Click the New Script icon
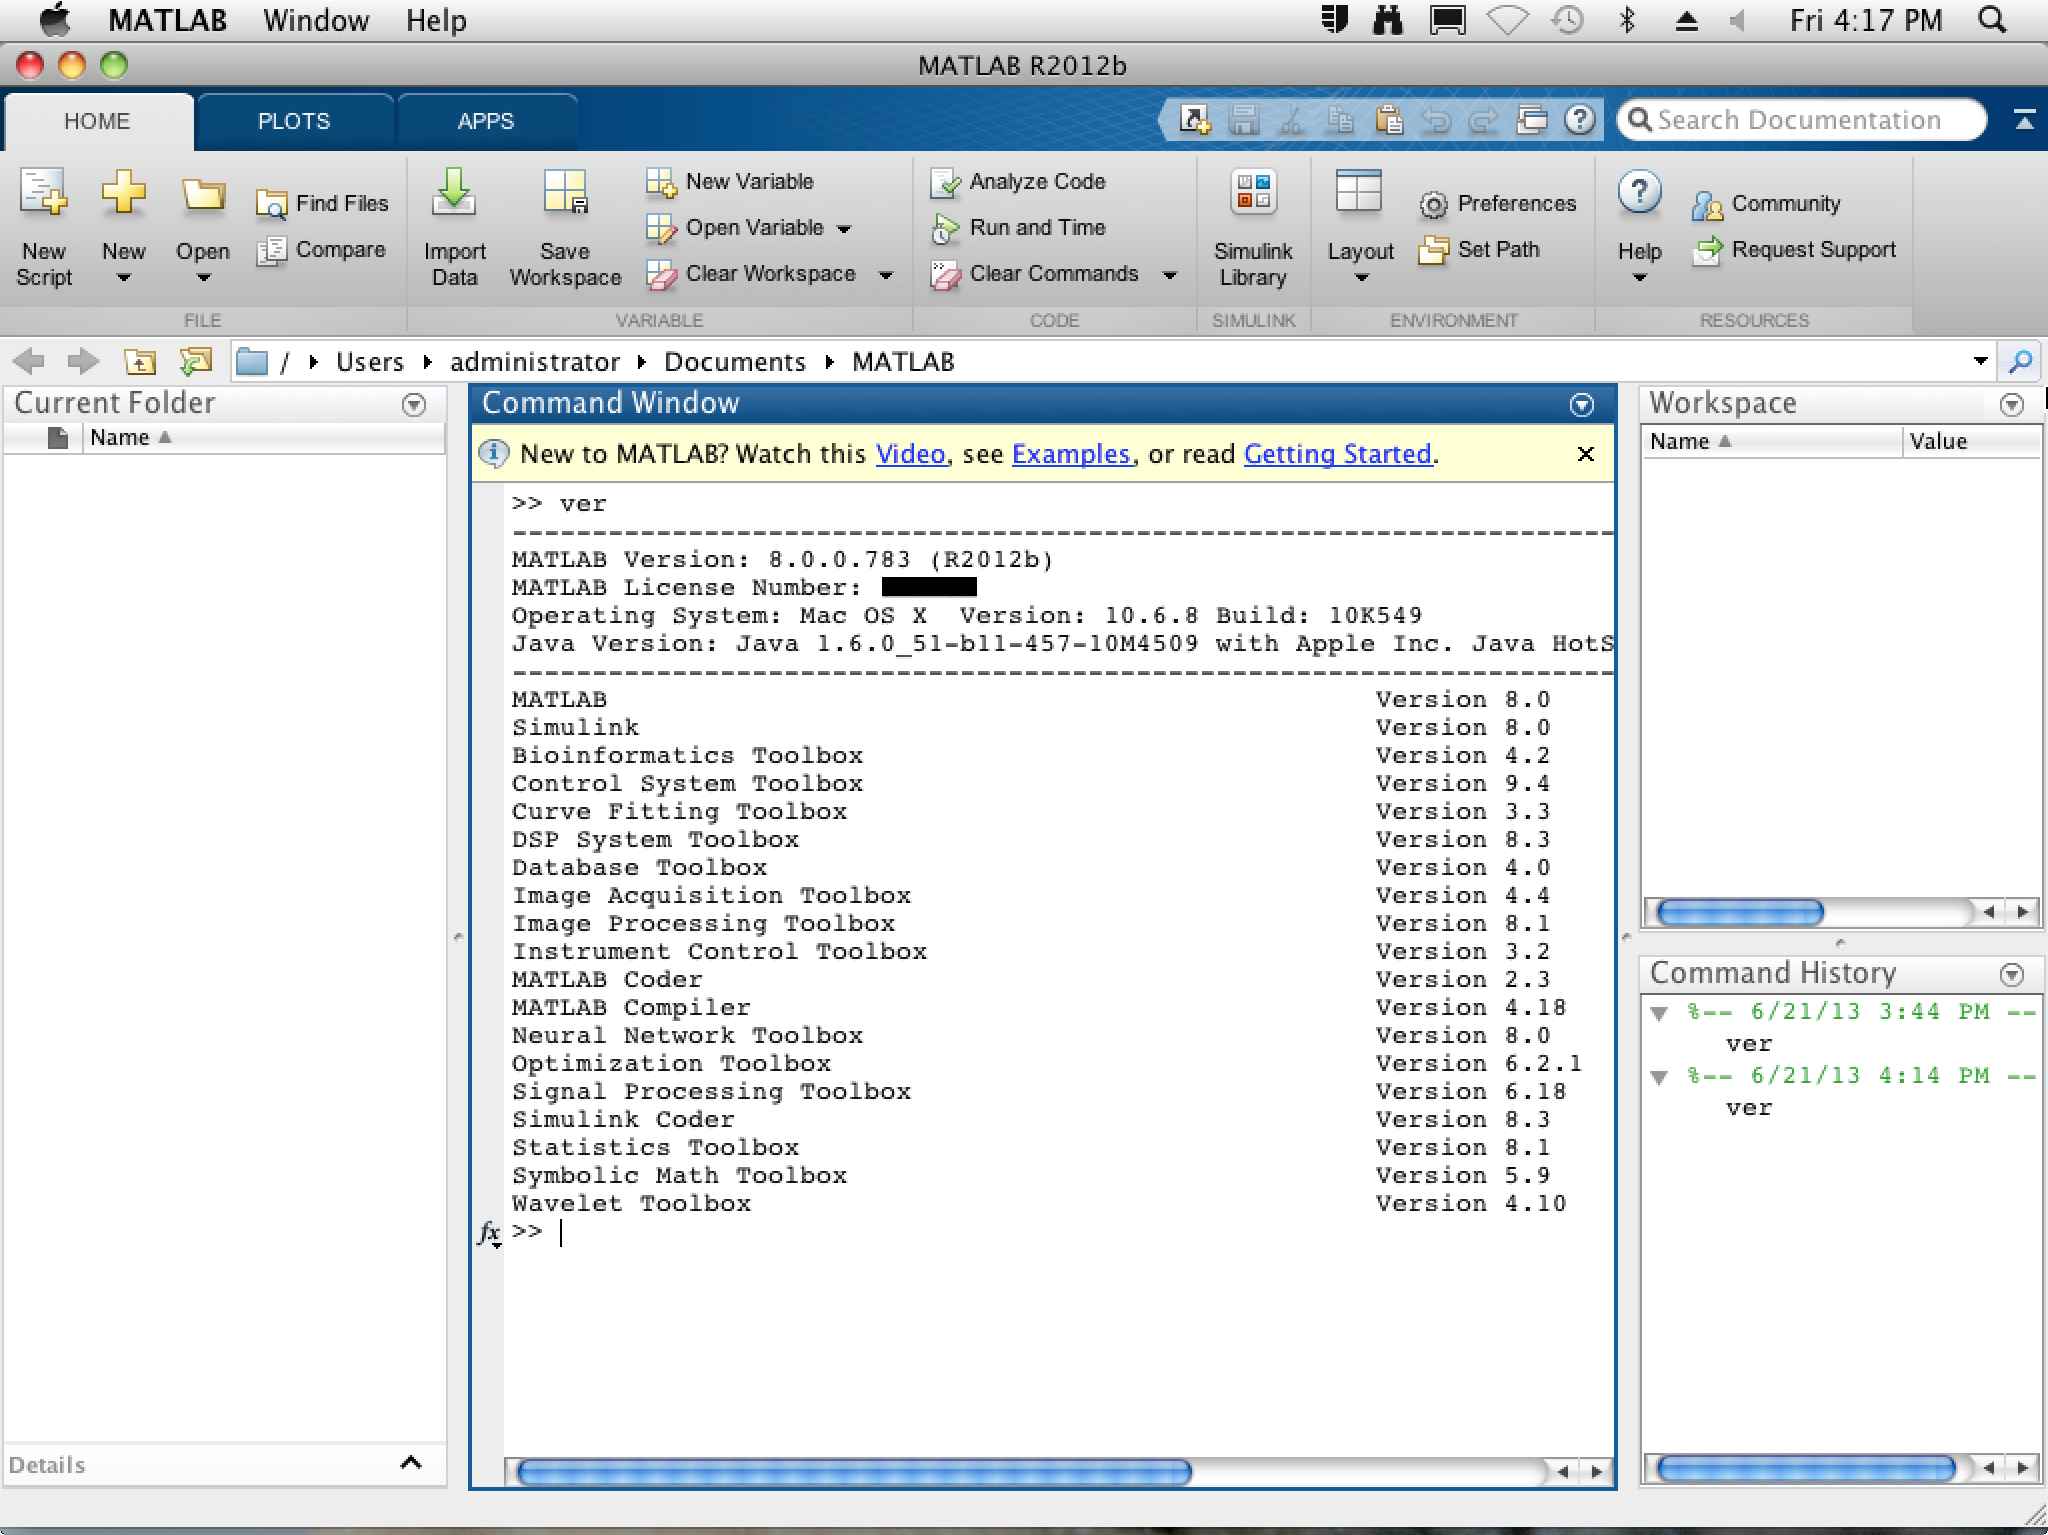2048x1535 pixels. (x=43, y=194)
